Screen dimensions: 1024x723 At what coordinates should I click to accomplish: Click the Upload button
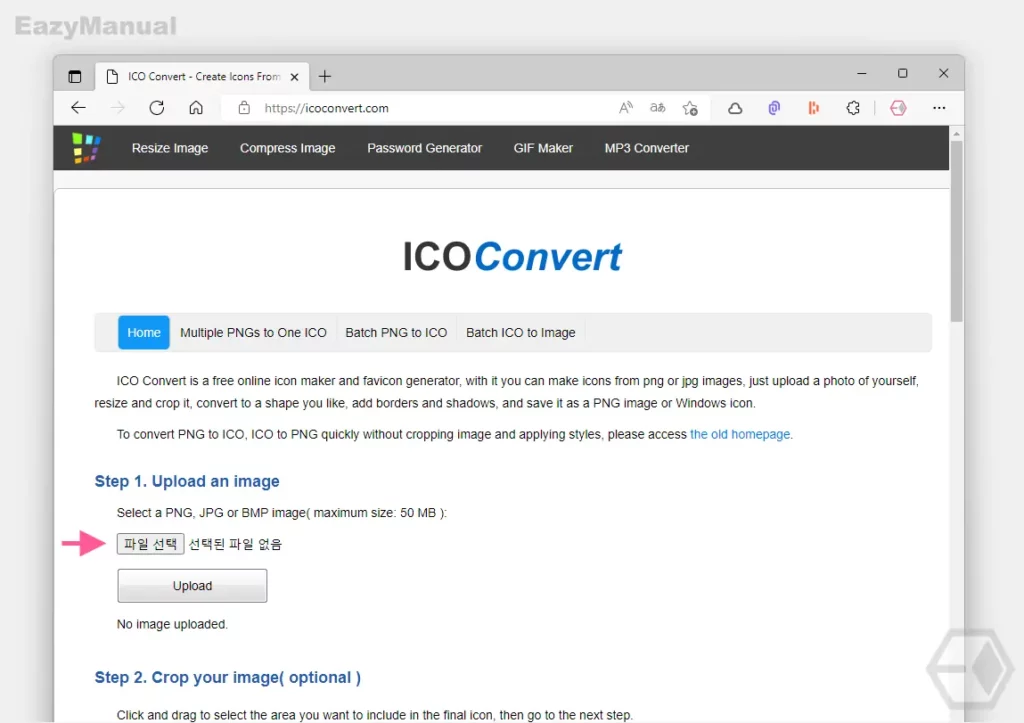(x=191, y=585)
